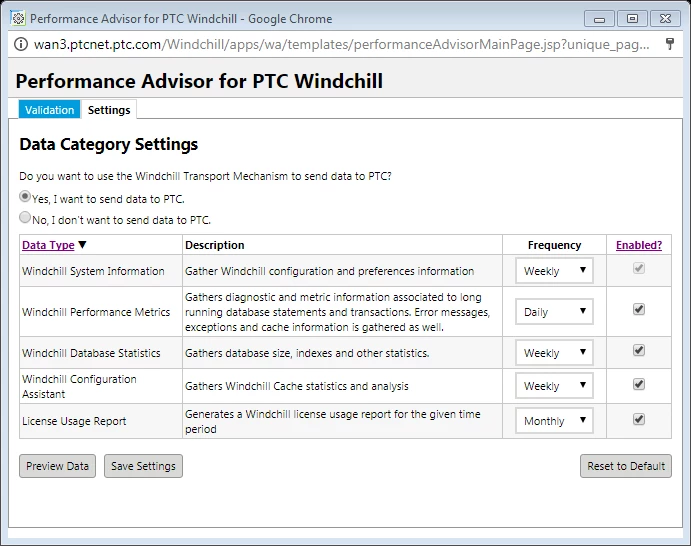691x546 pixels.
Task: Sort by the Data Type column link
Action: click(x=48, y=245)
